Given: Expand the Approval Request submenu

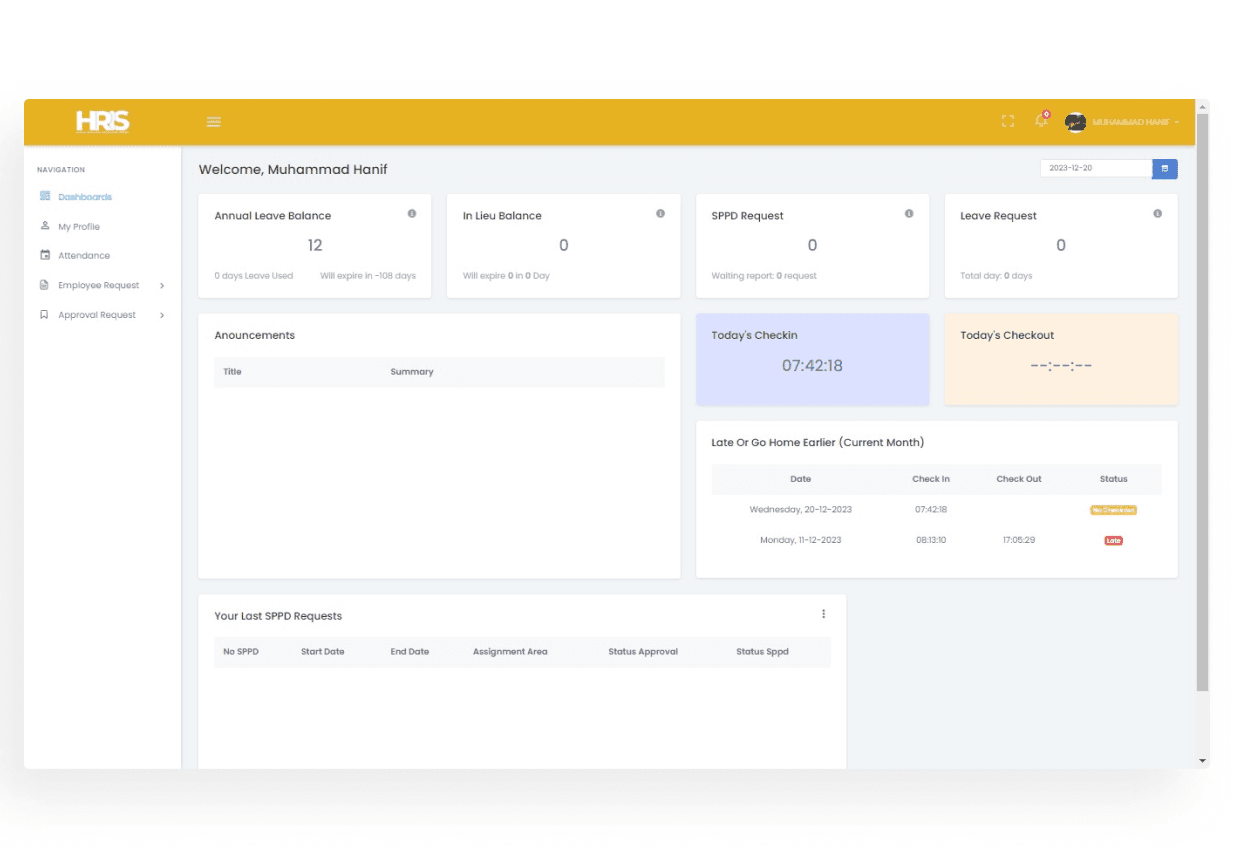Looking at the screenshot, I should point(161,314).
